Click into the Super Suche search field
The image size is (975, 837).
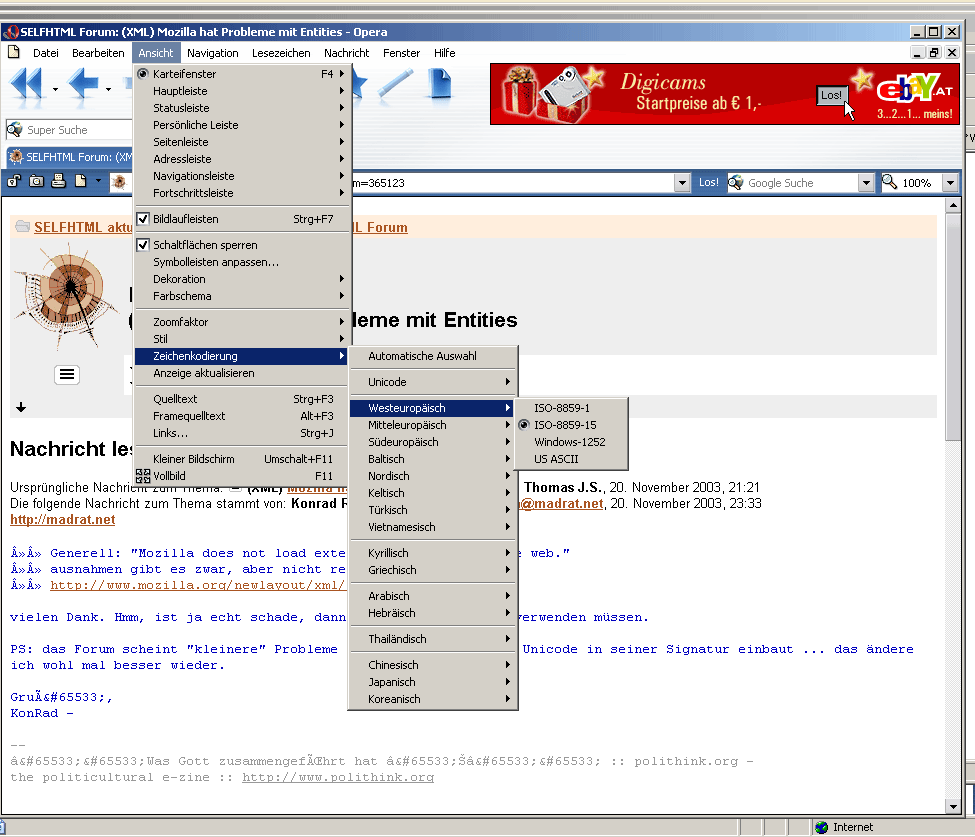click(x=75, y=130)
